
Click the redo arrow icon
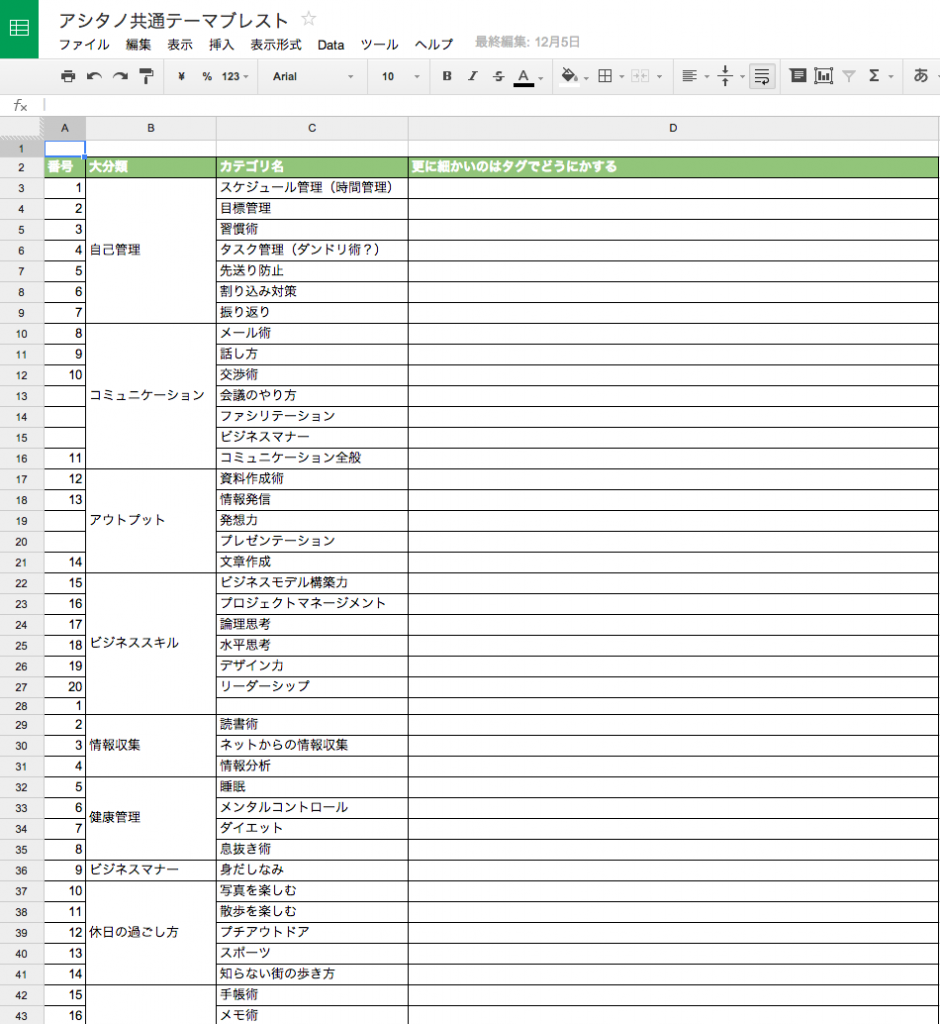click(x=120, y=76)
